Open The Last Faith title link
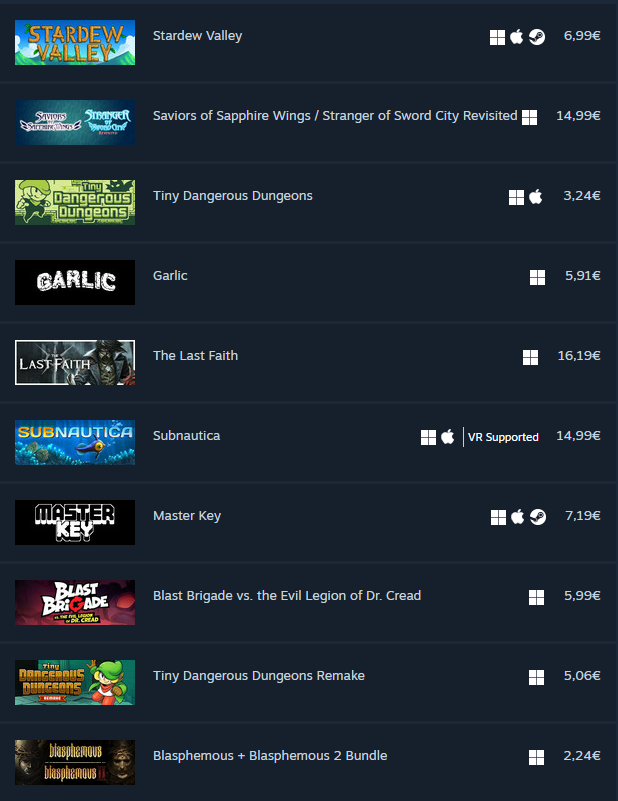The height and width of the screenshot is (801, 618). [x=196, y=356]
